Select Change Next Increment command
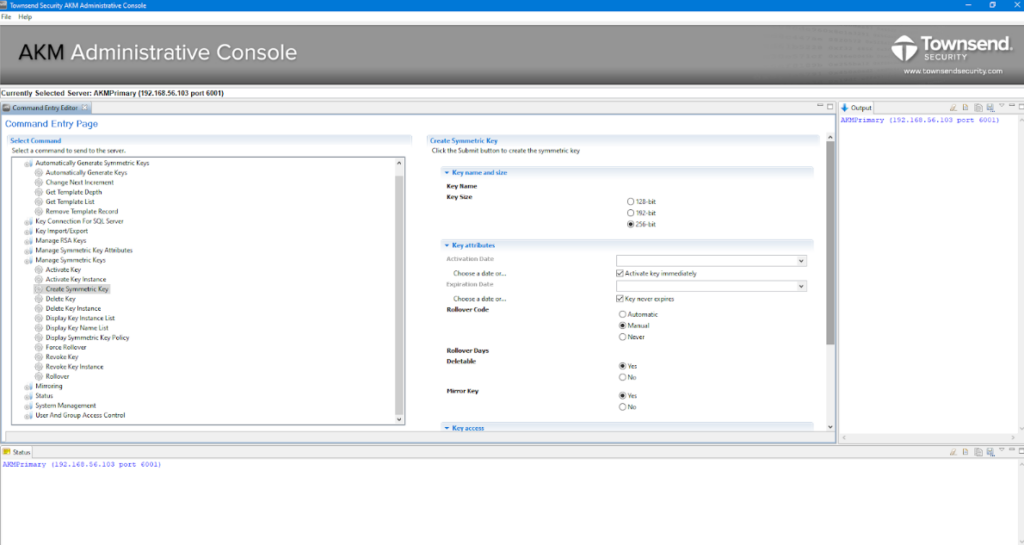Image resolution: width=1024 pixels, height=545 pixels. click(x=79, y=183)
